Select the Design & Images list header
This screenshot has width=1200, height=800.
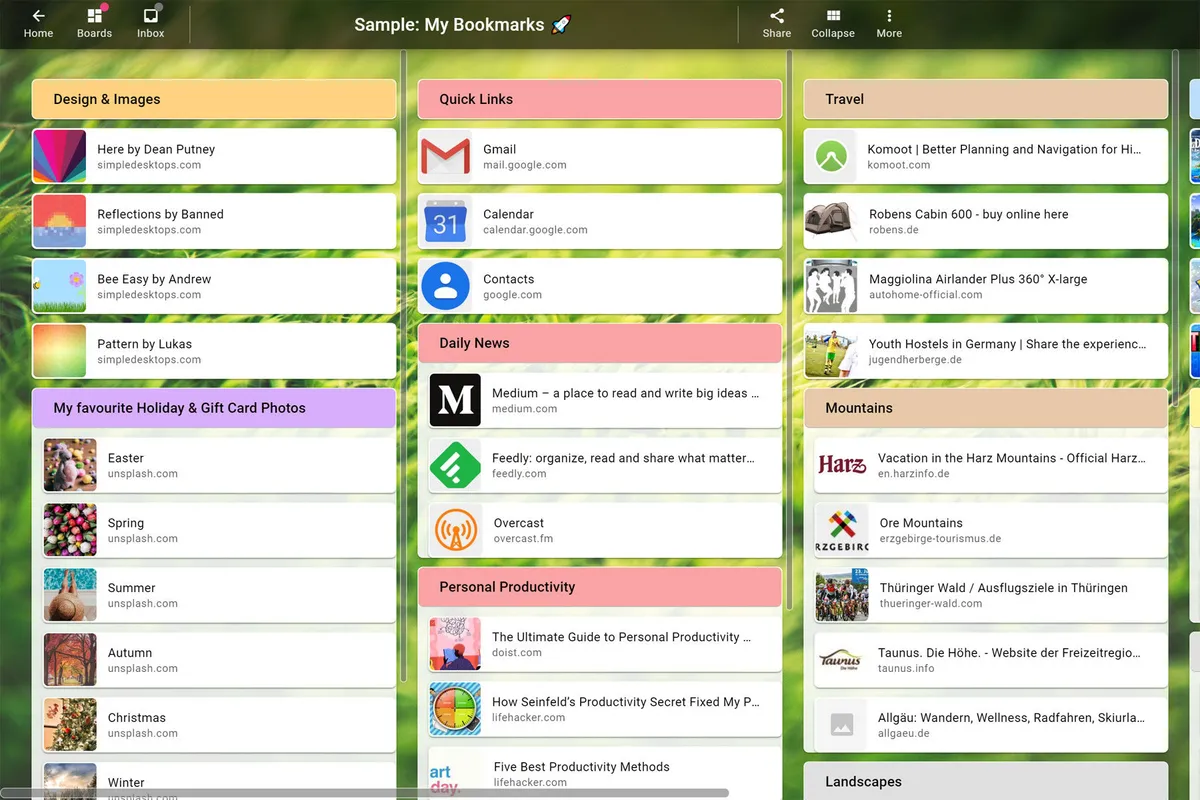(214, 99)
